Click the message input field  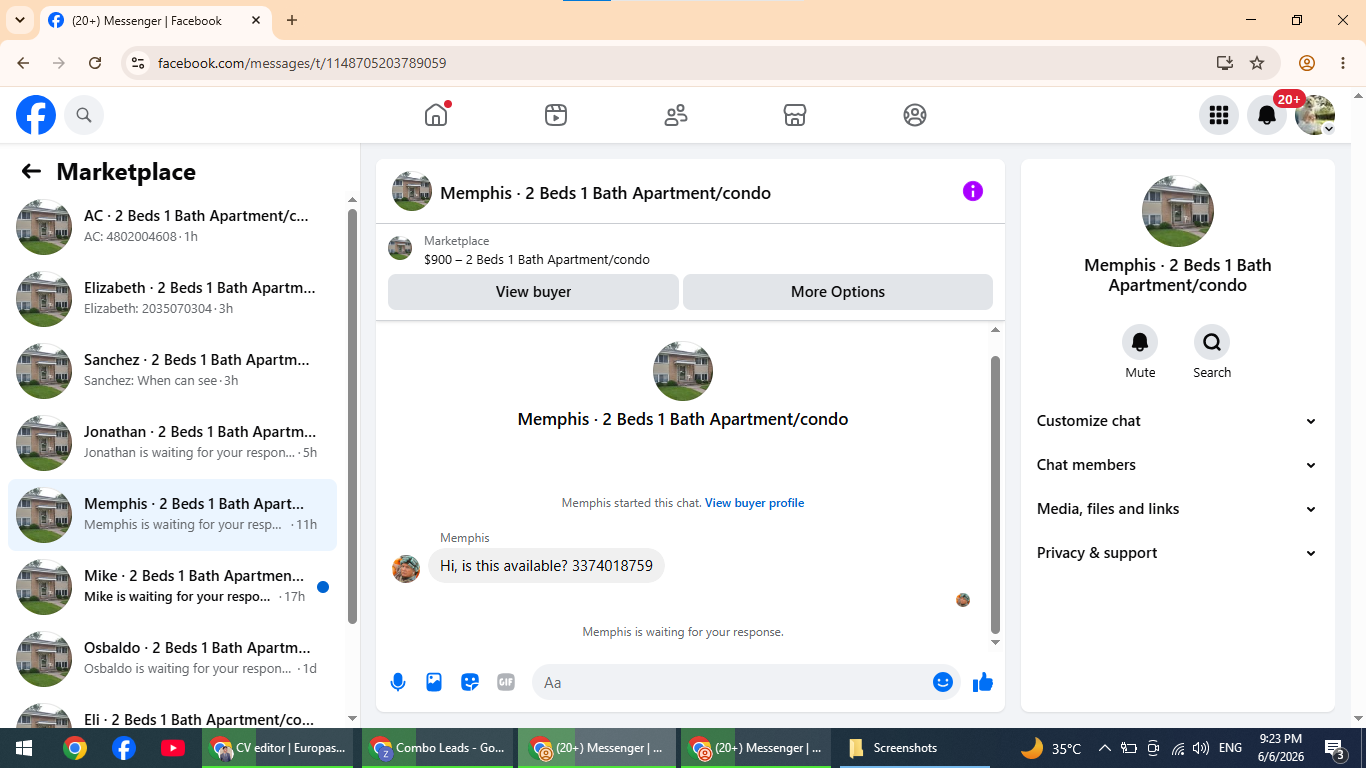pos(732,682)
